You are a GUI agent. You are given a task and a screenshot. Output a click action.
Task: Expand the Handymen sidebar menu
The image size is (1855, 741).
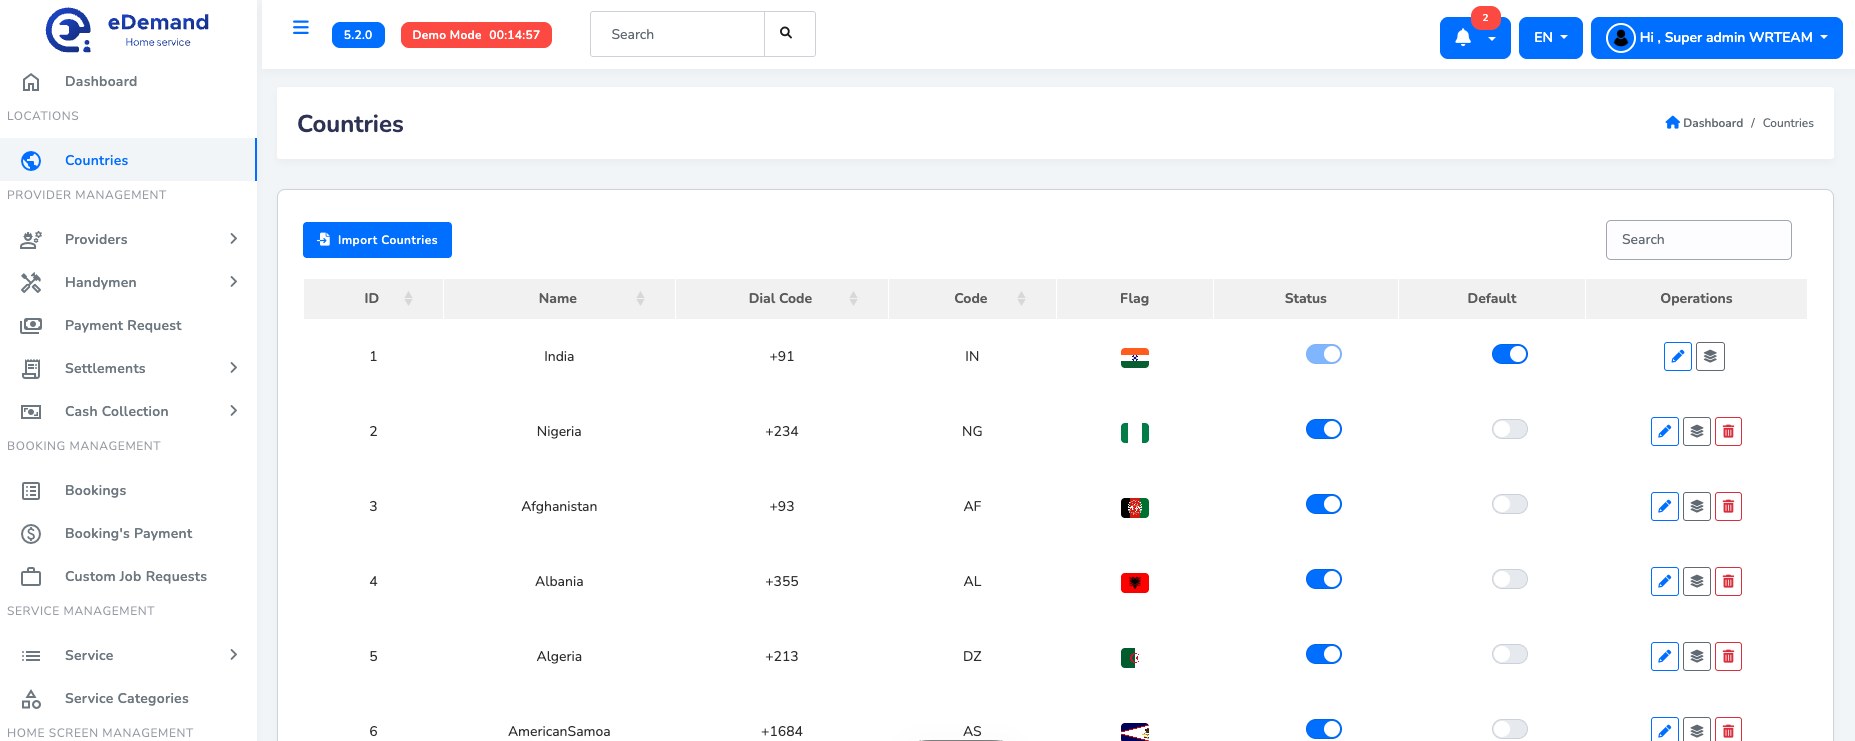128,282
